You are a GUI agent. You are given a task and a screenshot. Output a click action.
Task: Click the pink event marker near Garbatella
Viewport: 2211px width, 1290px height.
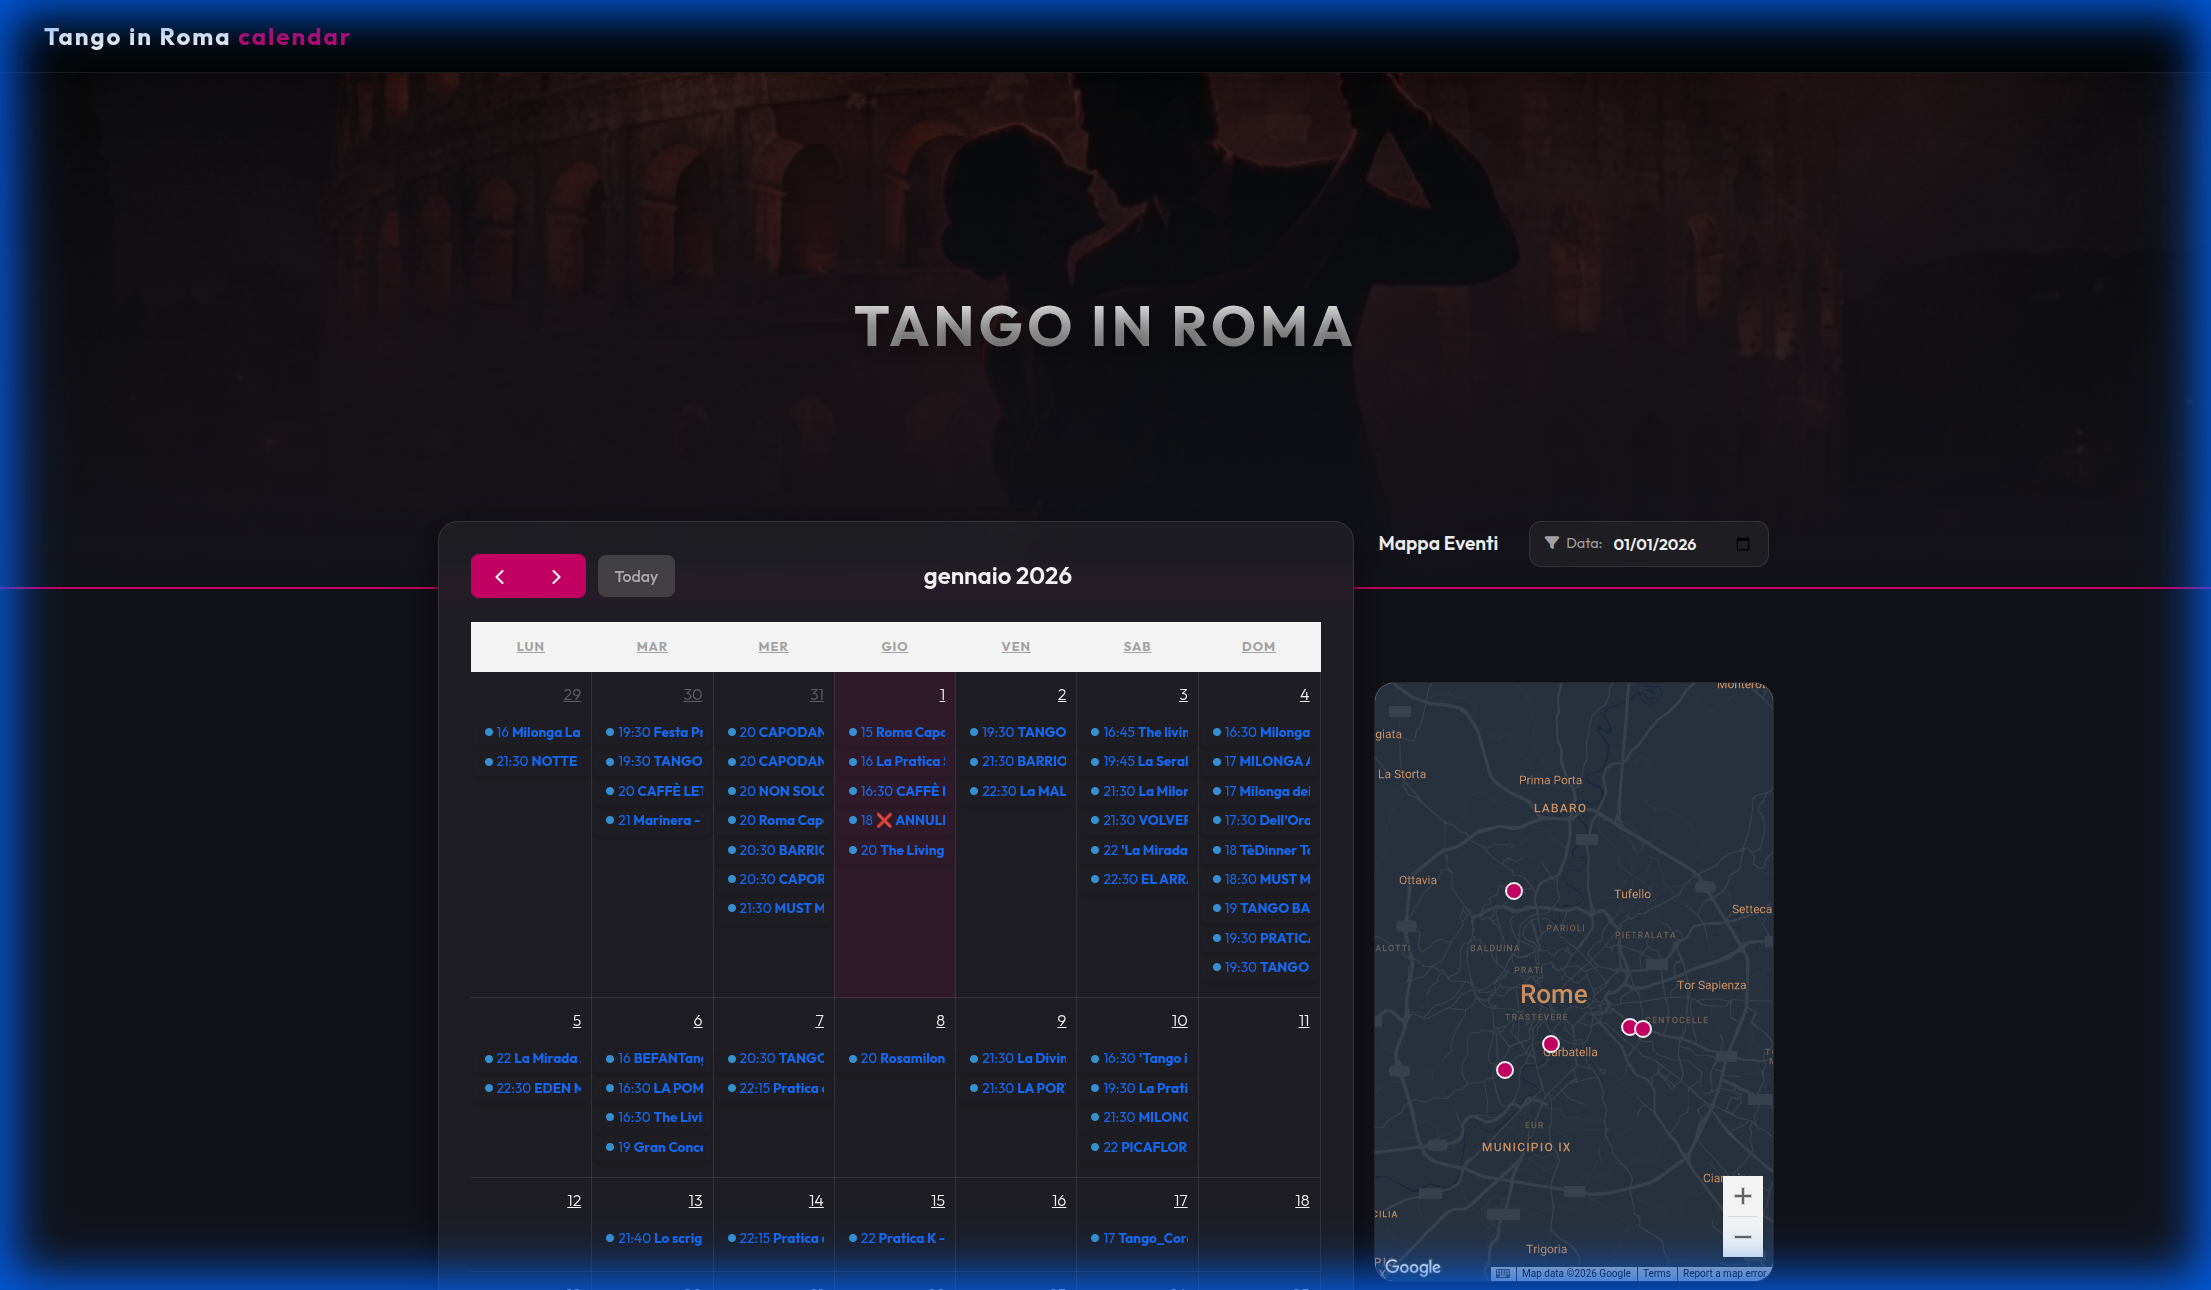[1551, 1042]
